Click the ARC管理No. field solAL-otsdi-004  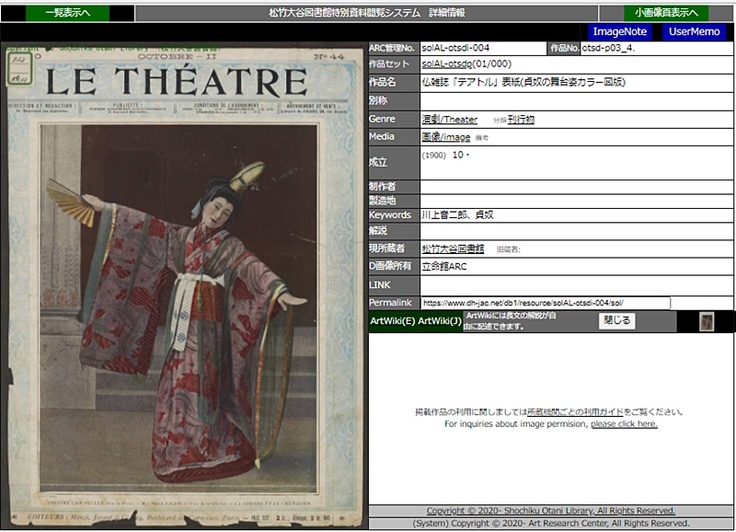(481, 47)
